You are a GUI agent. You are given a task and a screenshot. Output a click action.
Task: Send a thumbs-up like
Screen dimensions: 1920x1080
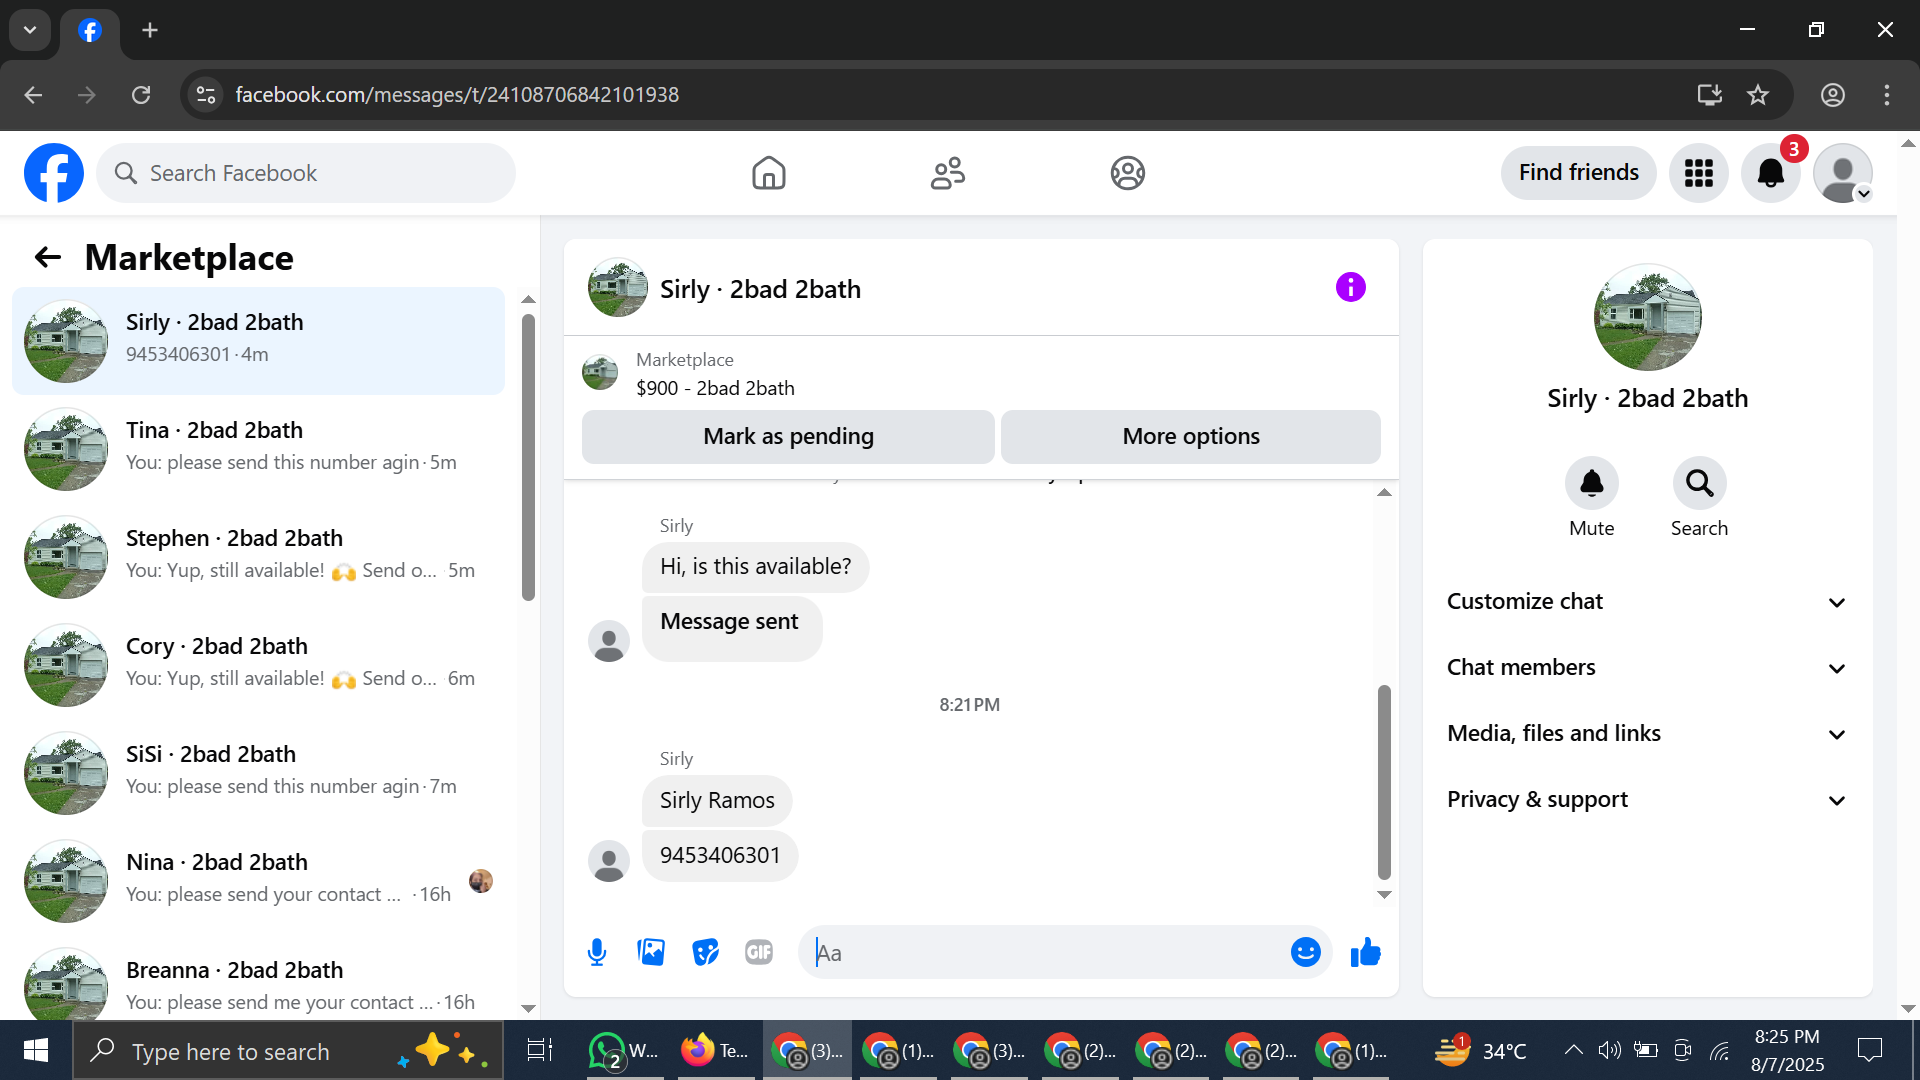tap(1365, 952)
